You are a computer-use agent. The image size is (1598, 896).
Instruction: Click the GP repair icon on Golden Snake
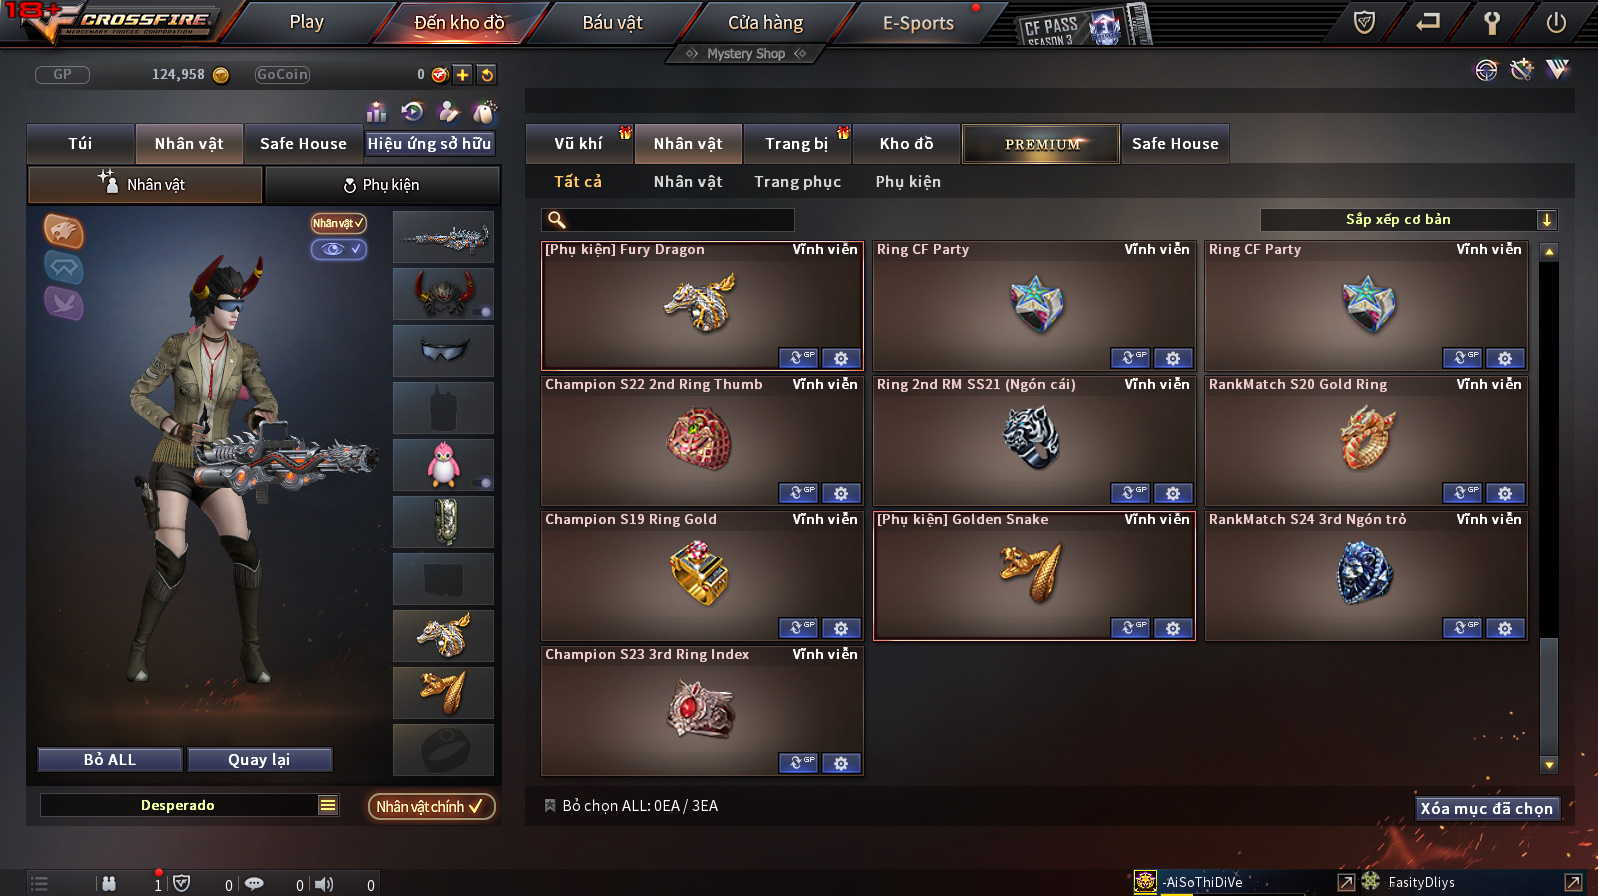(1130, 628)
